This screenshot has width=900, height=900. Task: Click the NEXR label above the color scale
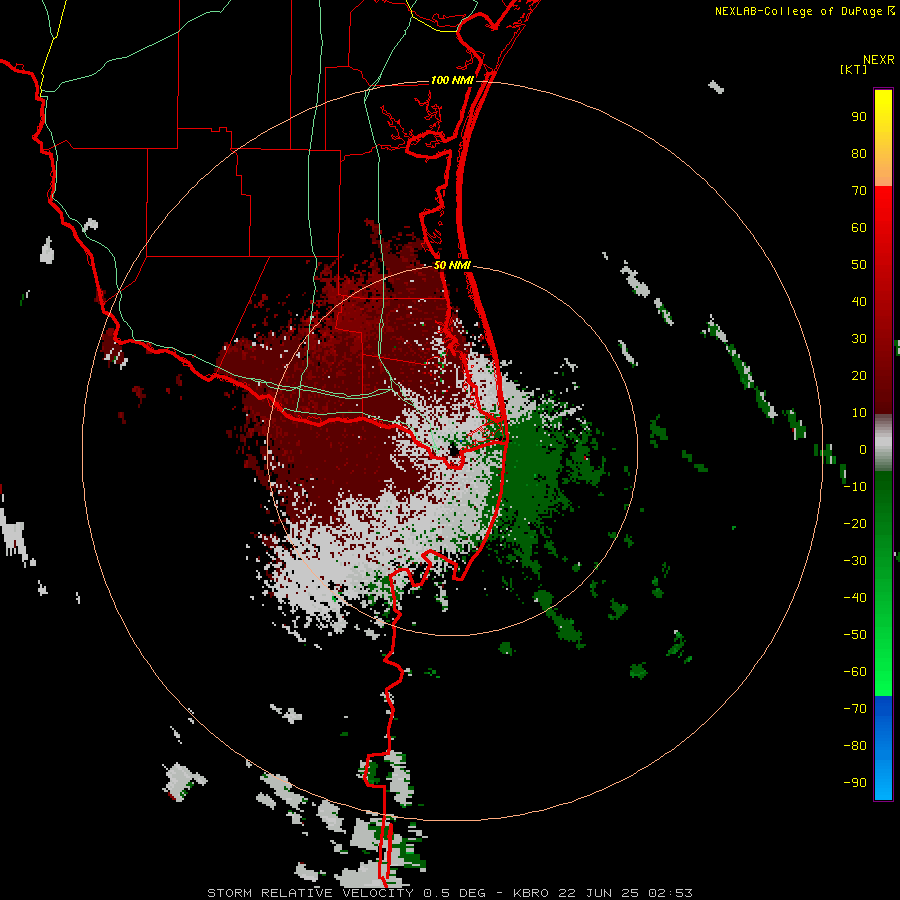pyautogui.click(x=879, y=60)
